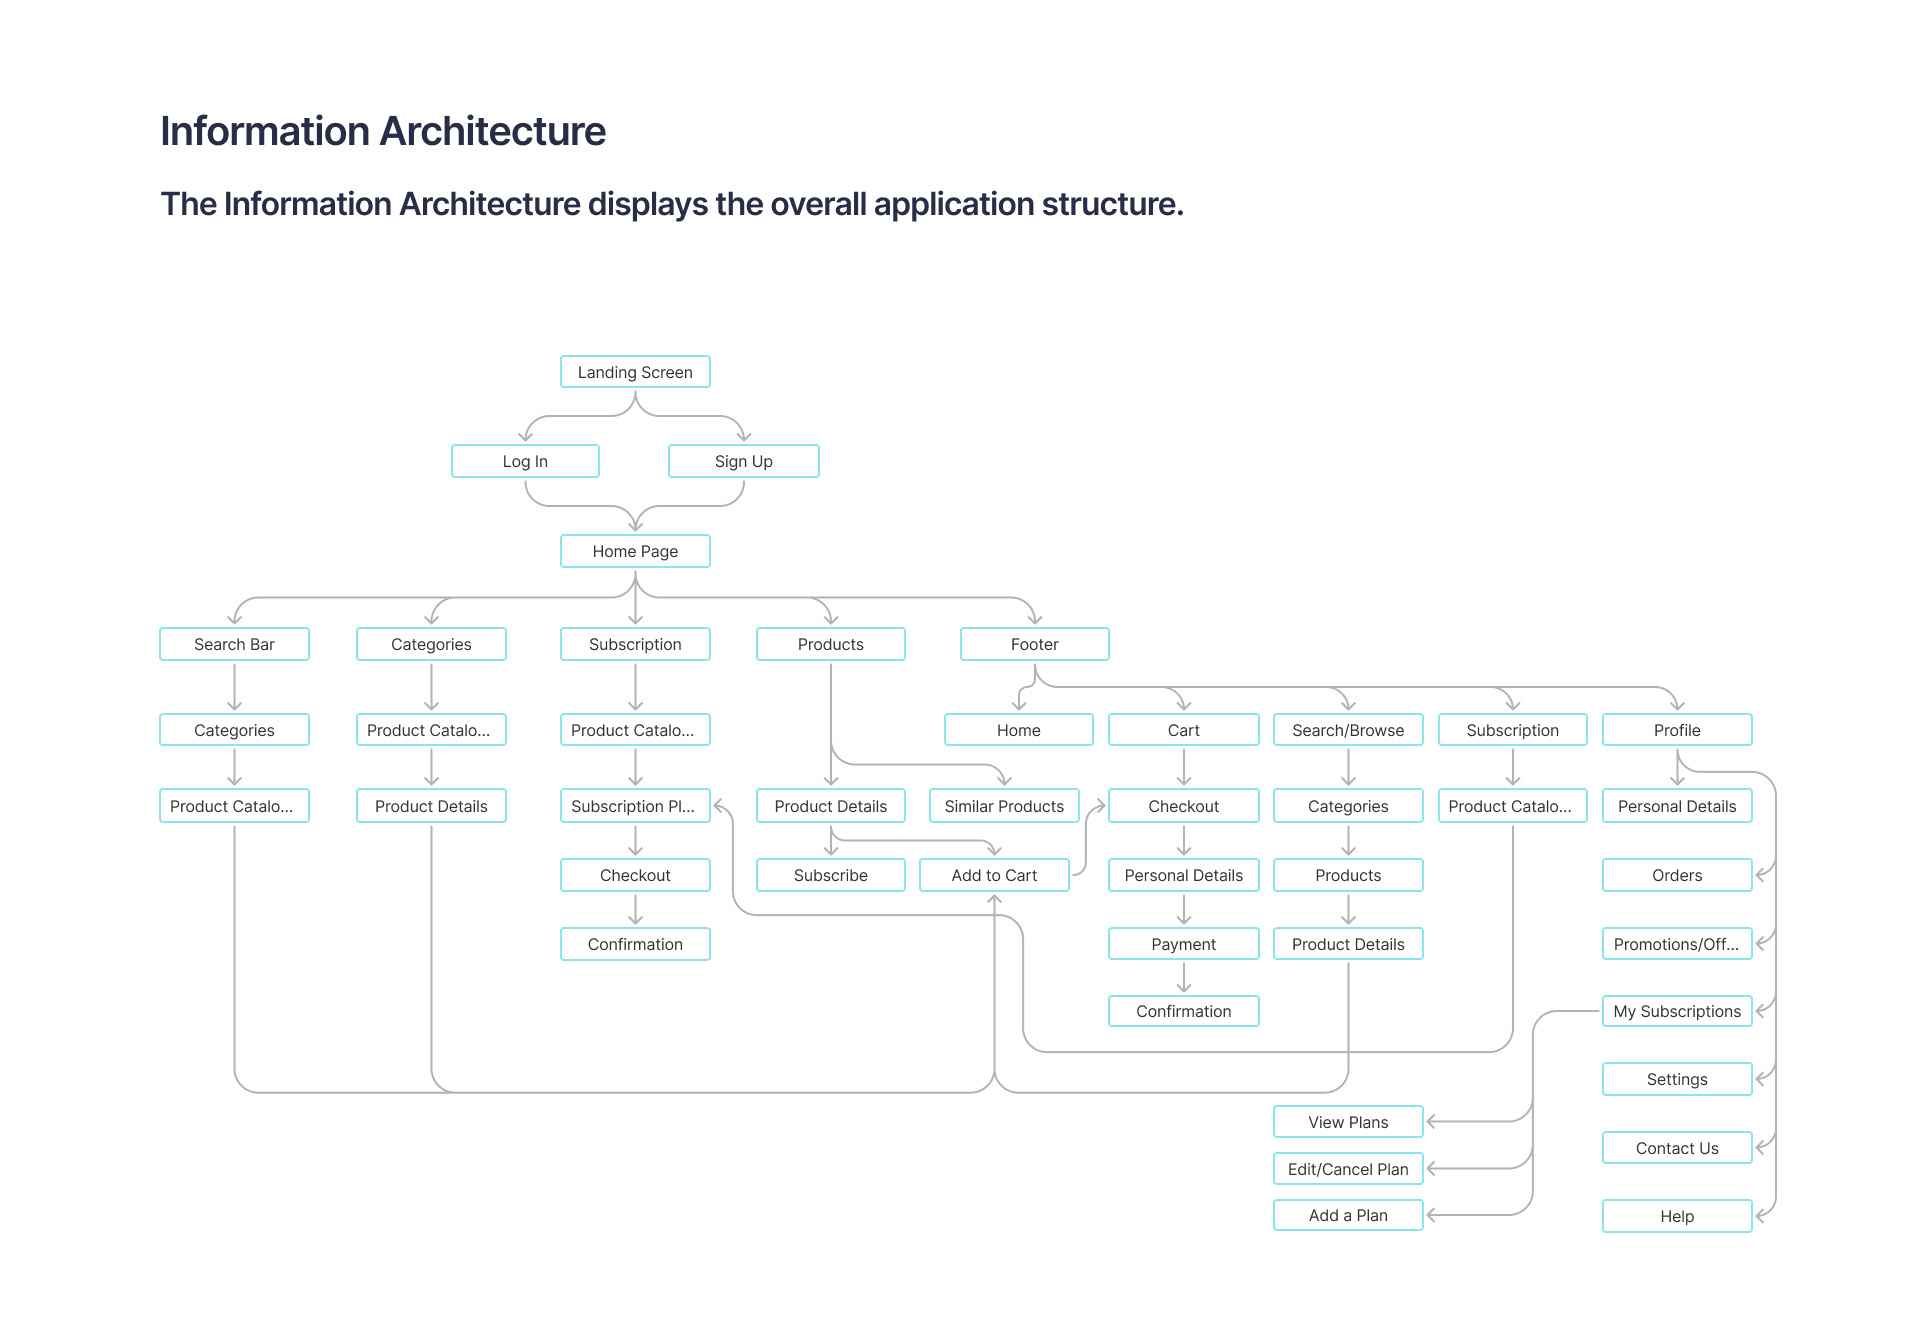This screenshot has width=1920, height=1338.
Task: Select the Subscribe node
Action: click(x=830, y=875)
